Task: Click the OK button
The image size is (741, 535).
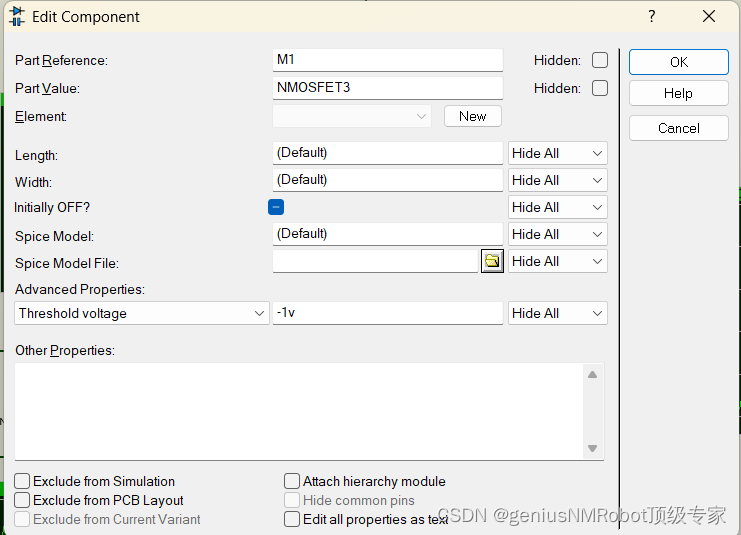Action: 679,62
